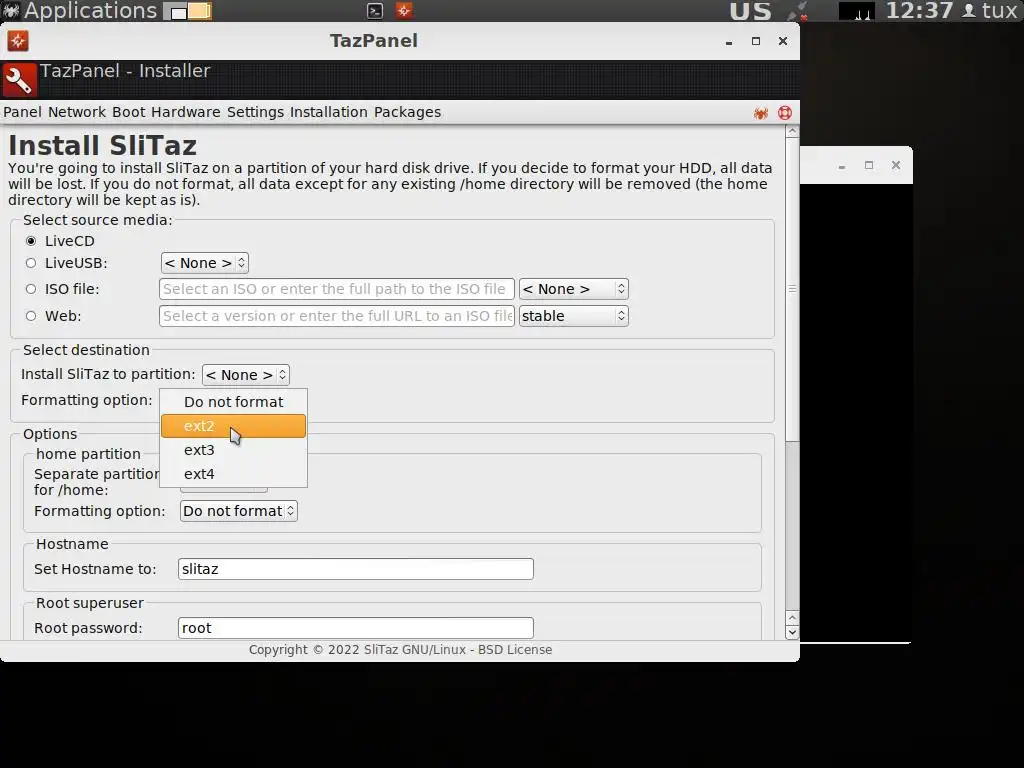Viewport: 1024px width, 768px height.
Task: Click the CPU monitor tray graph
Action: [x=856, y=10]
